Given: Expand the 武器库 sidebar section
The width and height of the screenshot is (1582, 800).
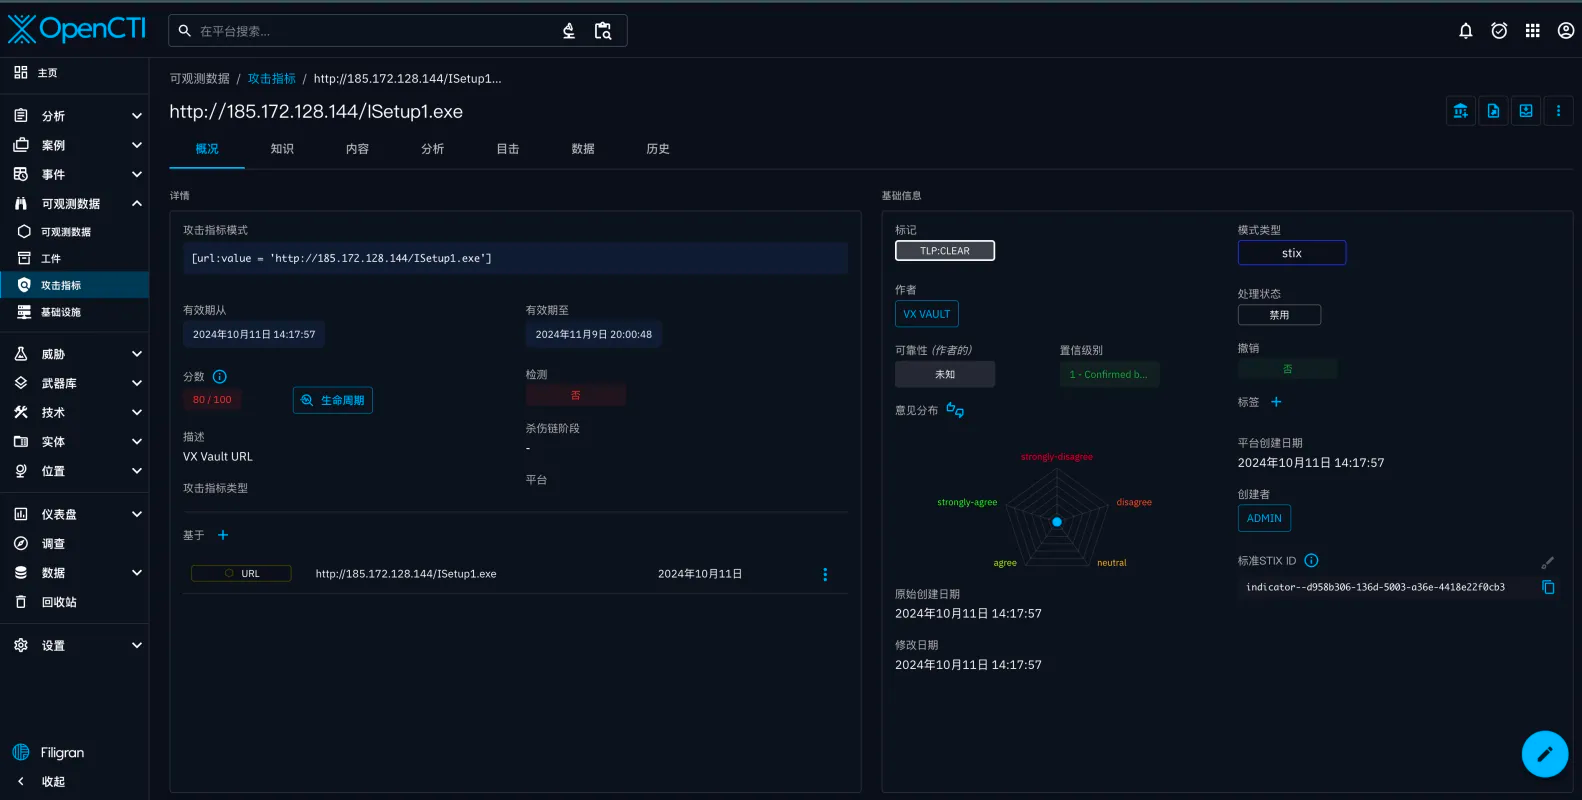Looking at the screenshot, I should [74, 383].
